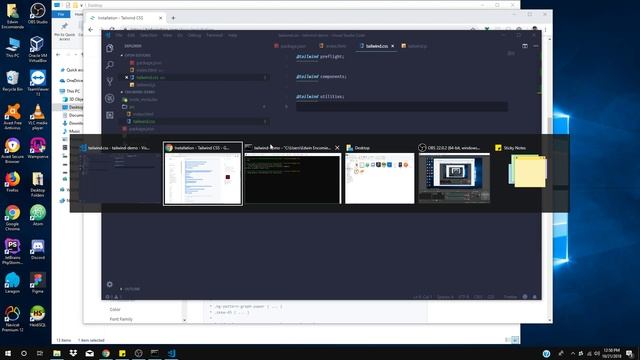Switch to the Sticky Notes window thumbnail

pyautogui.click(x=527, y=171)
